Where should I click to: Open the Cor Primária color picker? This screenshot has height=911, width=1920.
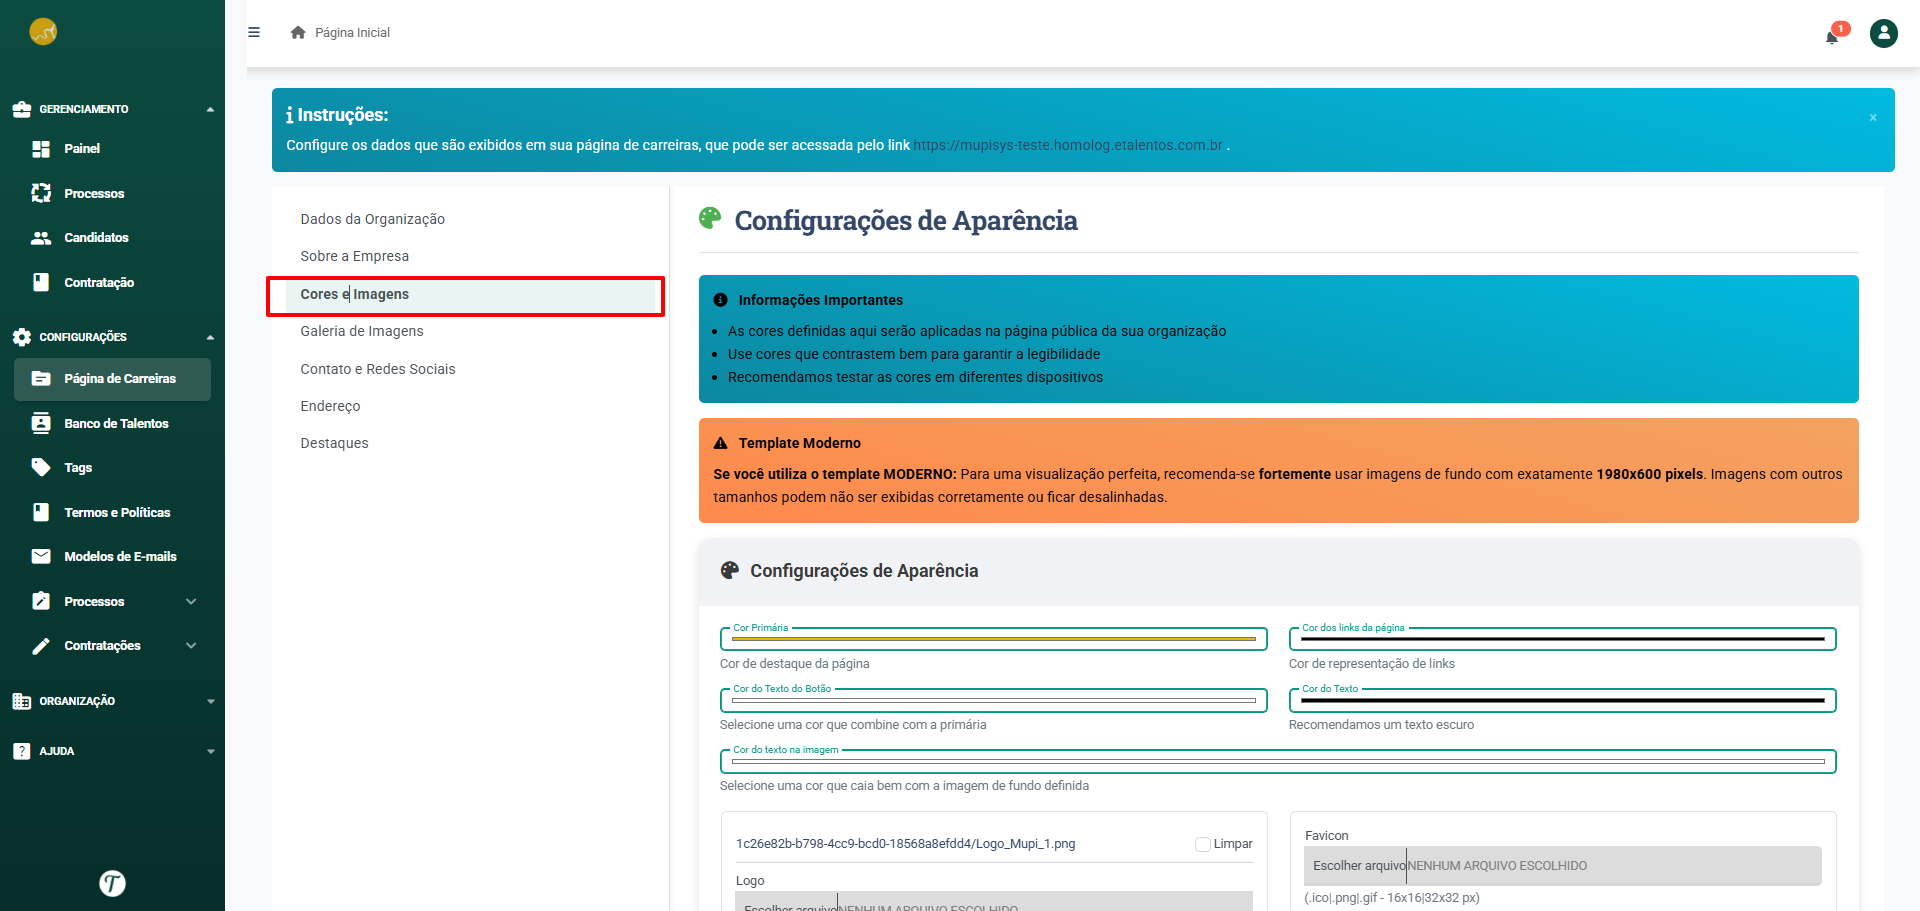click(x=993, y=639)
